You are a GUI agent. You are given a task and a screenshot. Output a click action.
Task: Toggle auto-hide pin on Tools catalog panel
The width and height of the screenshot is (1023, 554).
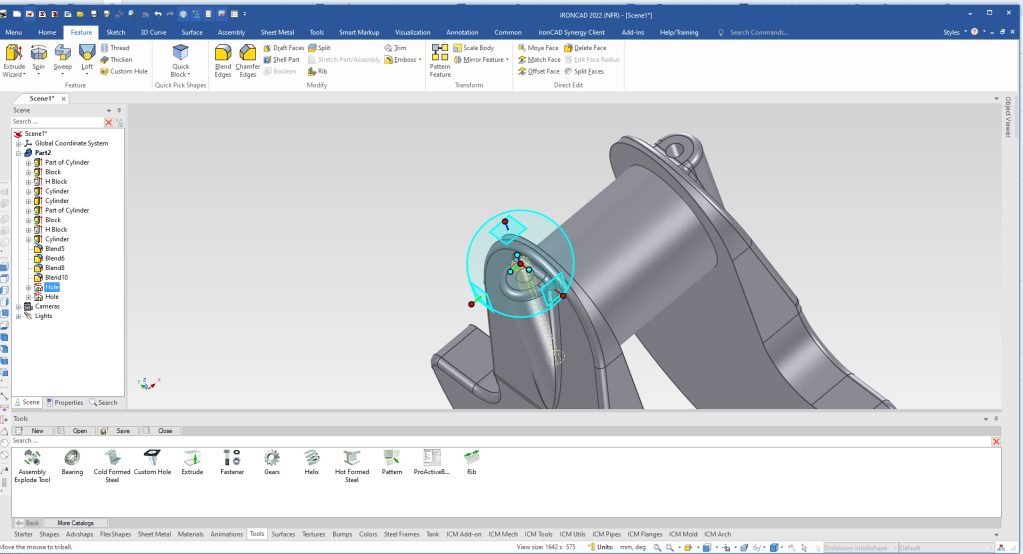click(997, 418)
